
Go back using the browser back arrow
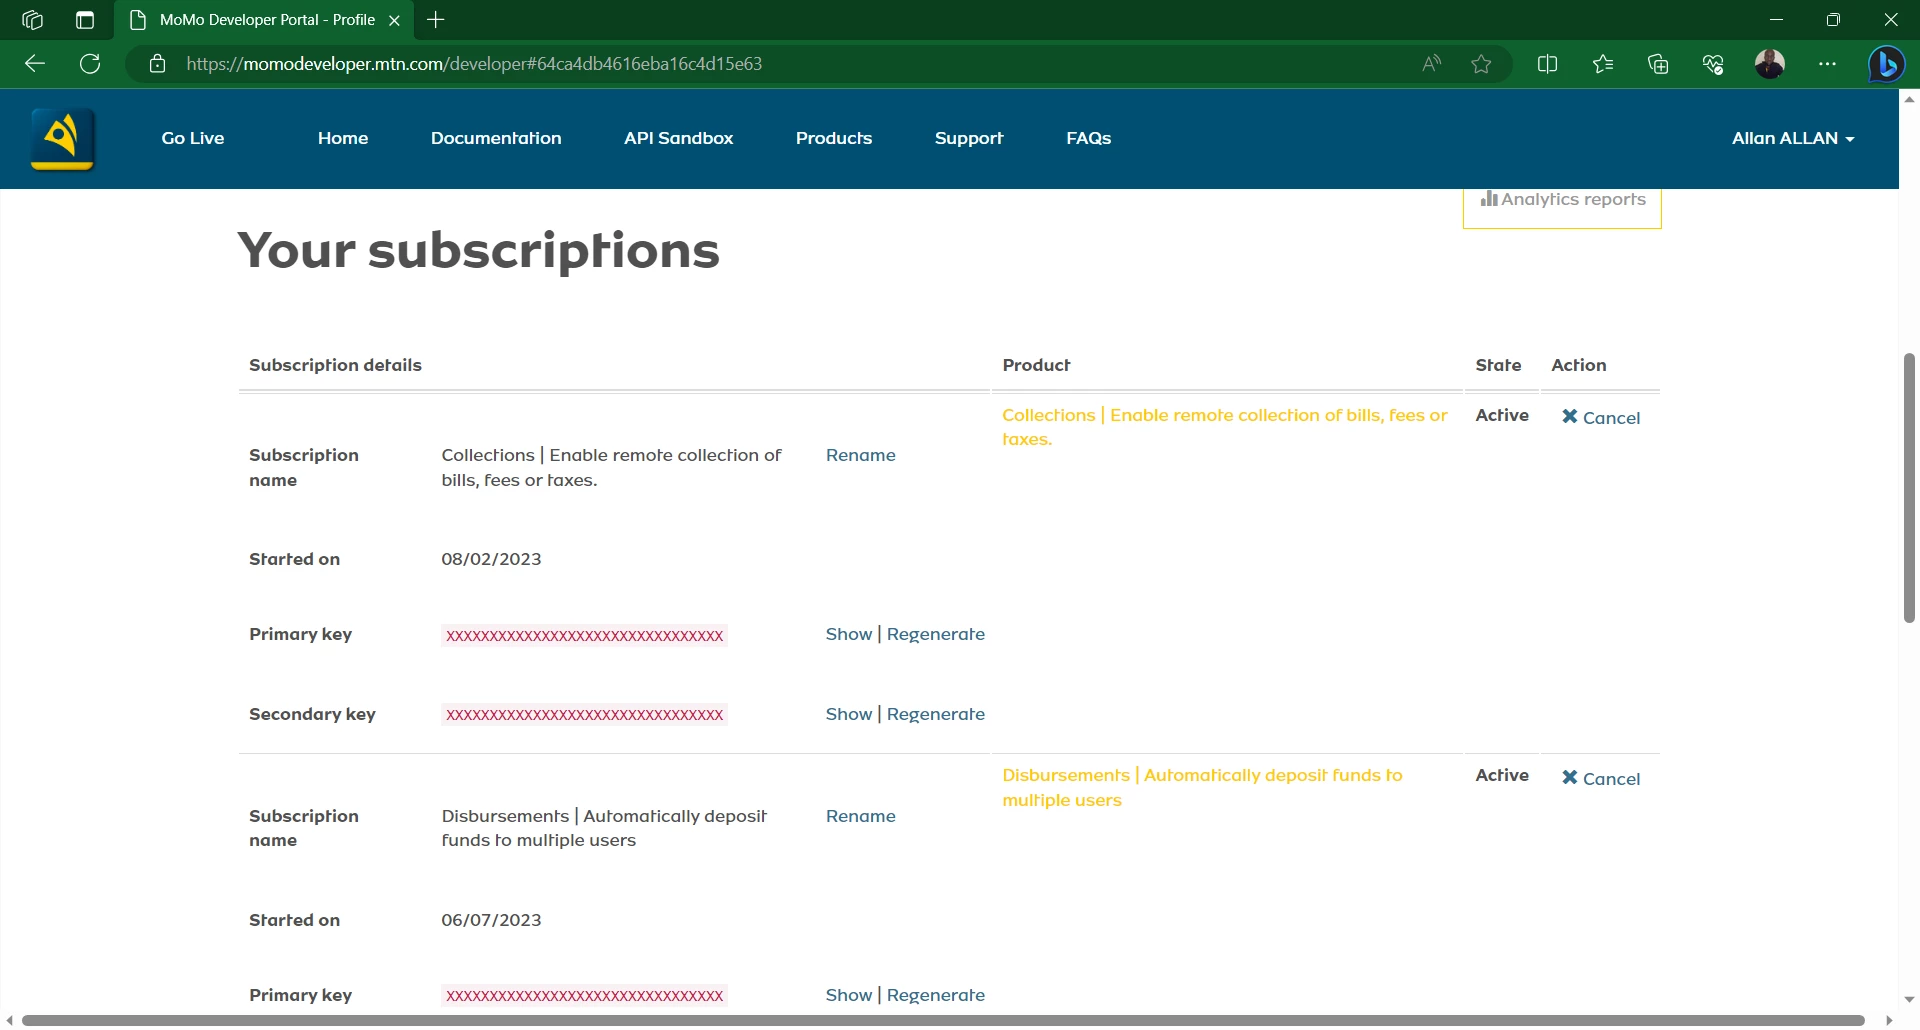35,64
